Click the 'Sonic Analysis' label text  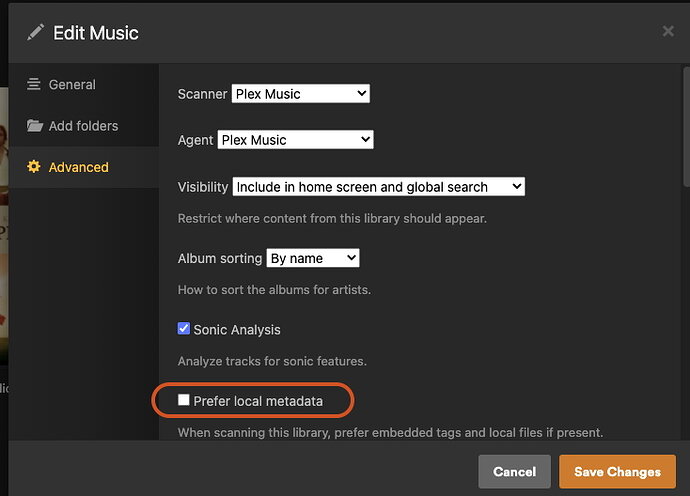237,330
